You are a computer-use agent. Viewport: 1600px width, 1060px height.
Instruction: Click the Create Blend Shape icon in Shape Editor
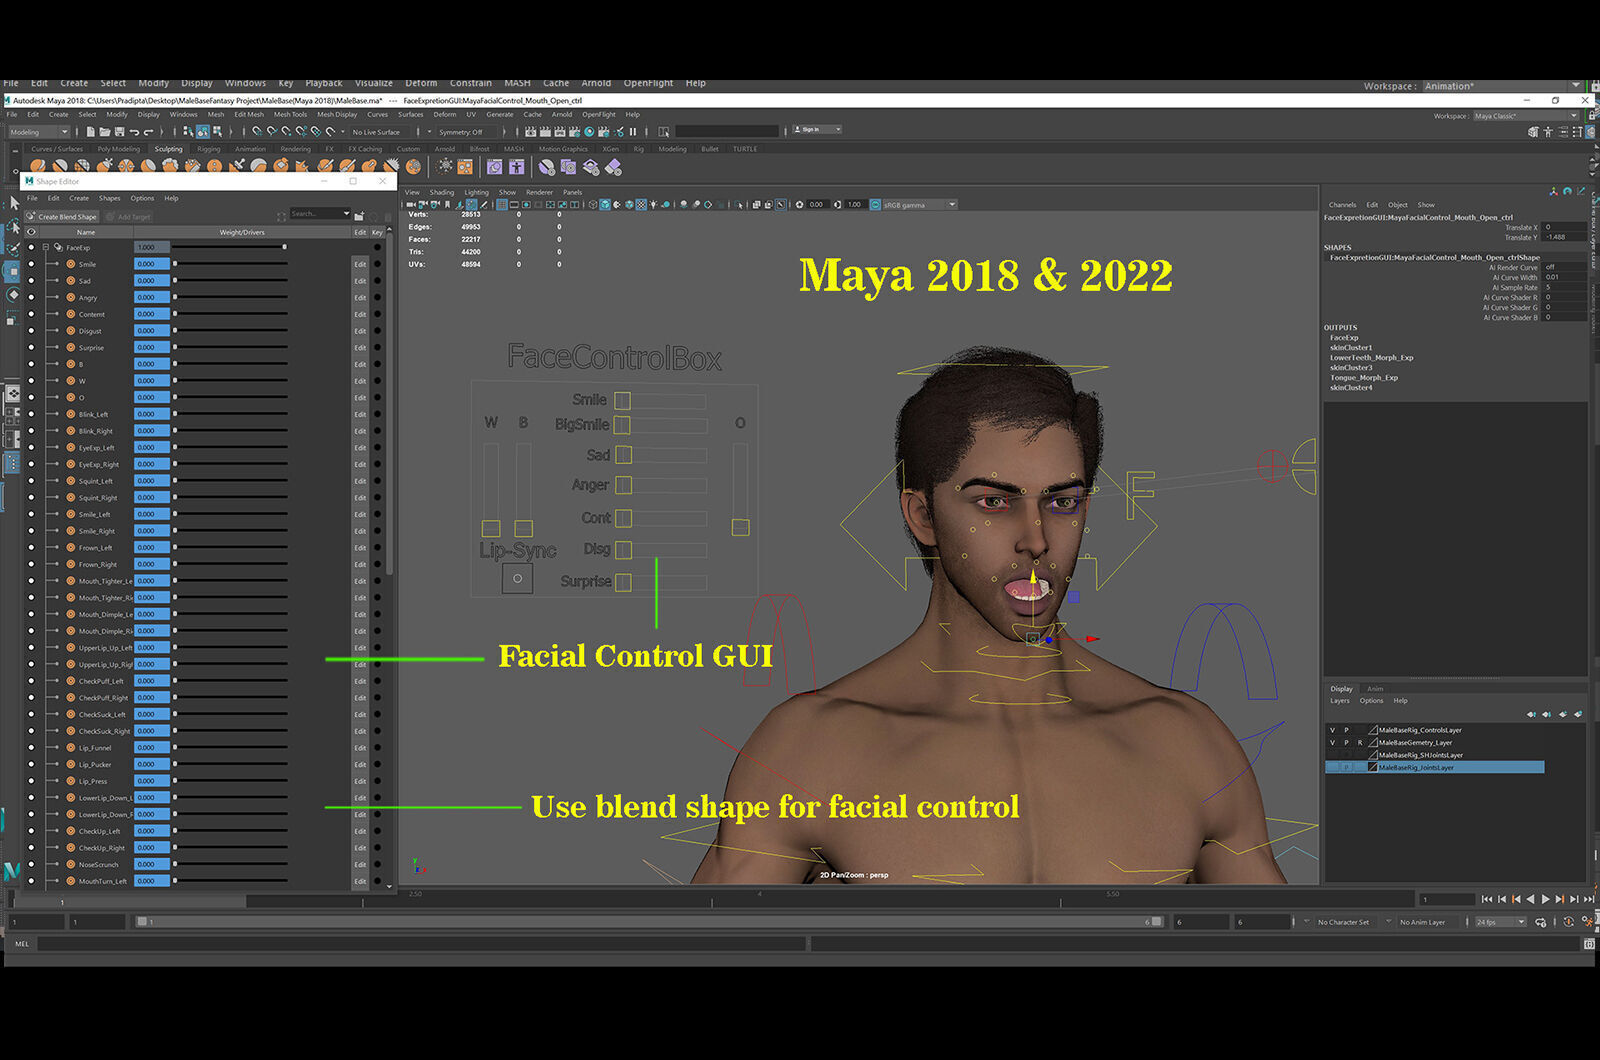(x=31, y=216)
